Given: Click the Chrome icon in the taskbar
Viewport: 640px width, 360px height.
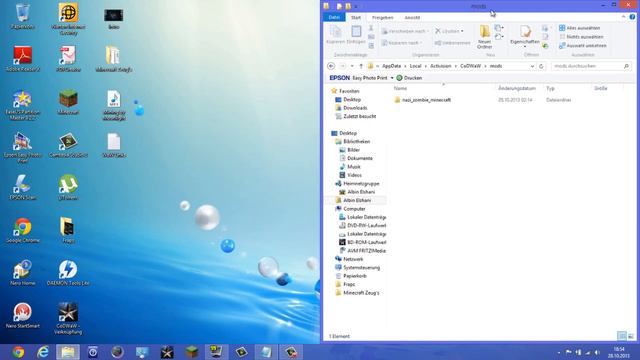Looking at the screenshot, I should [x=18, y=352].
